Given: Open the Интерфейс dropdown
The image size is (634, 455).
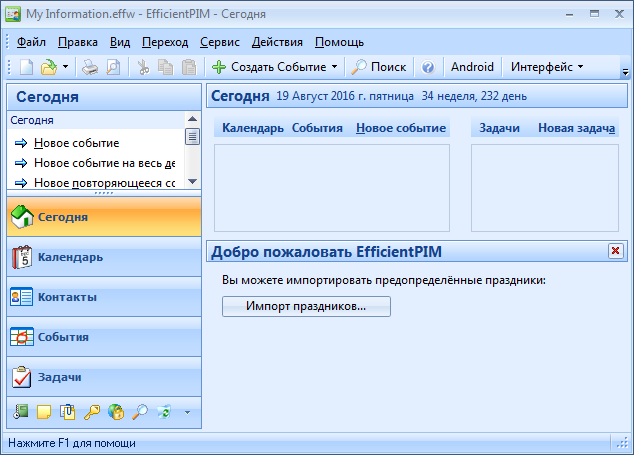Looking at the screenshot, I should pos(547,67).
